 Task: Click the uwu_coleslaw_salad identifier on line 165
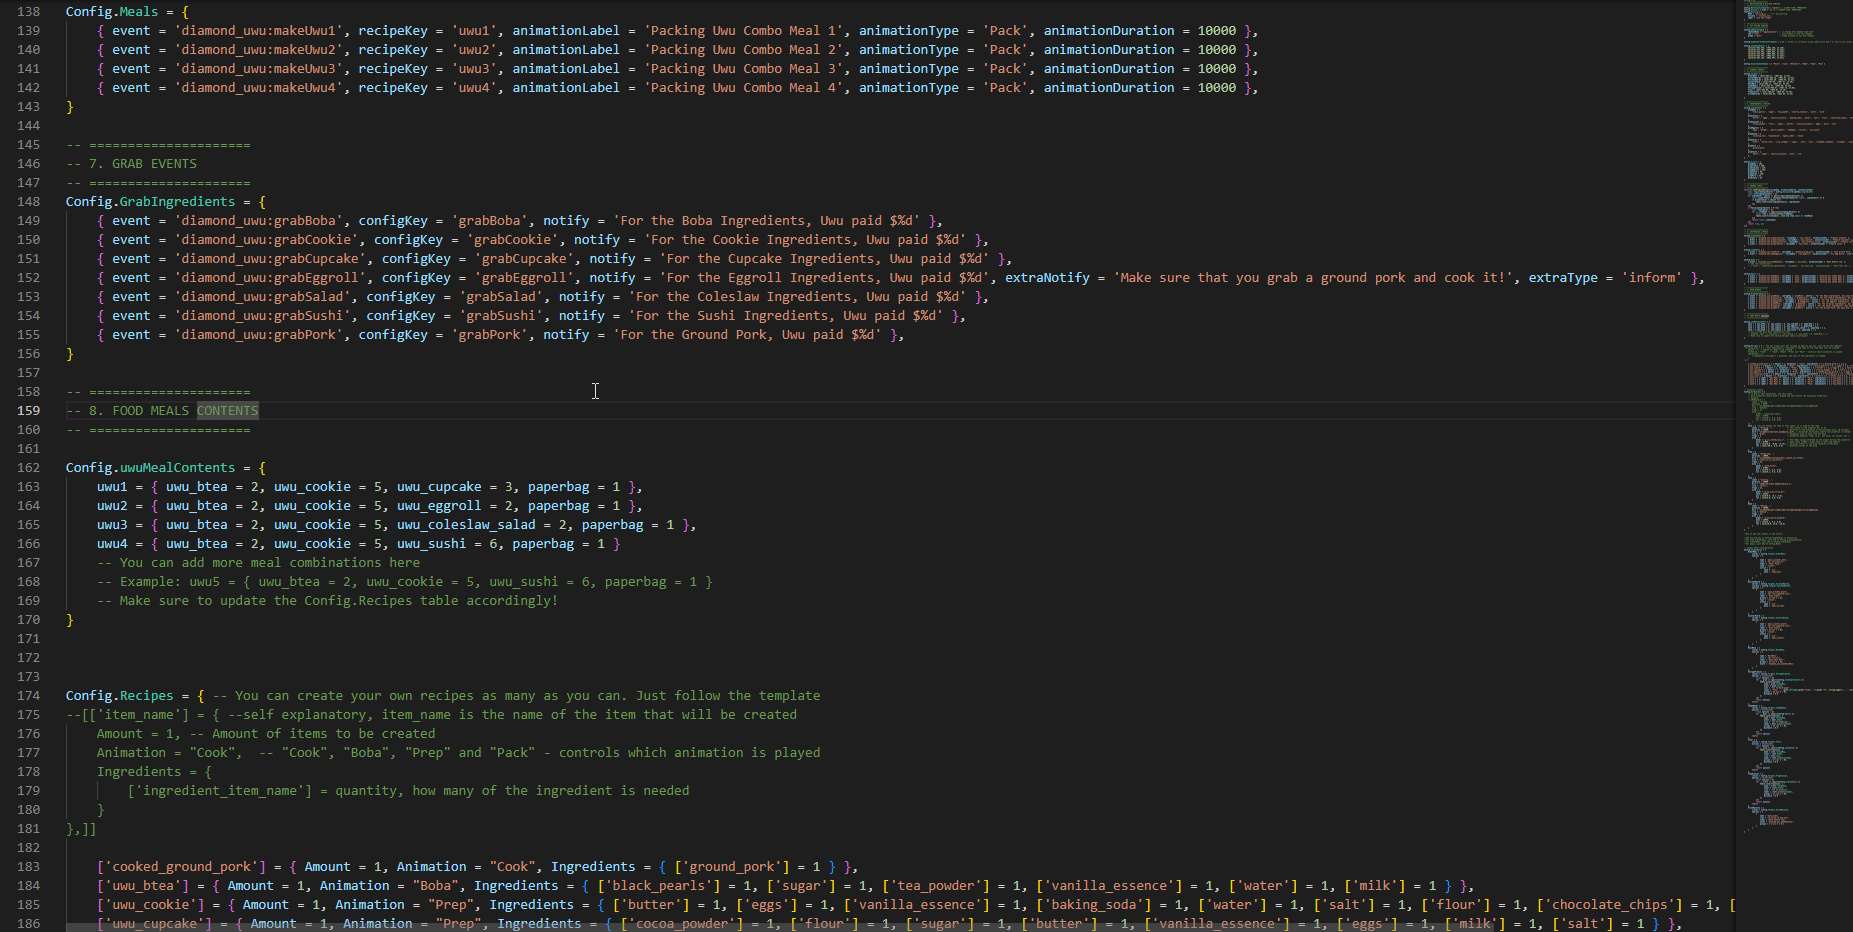tap(467, 524)
